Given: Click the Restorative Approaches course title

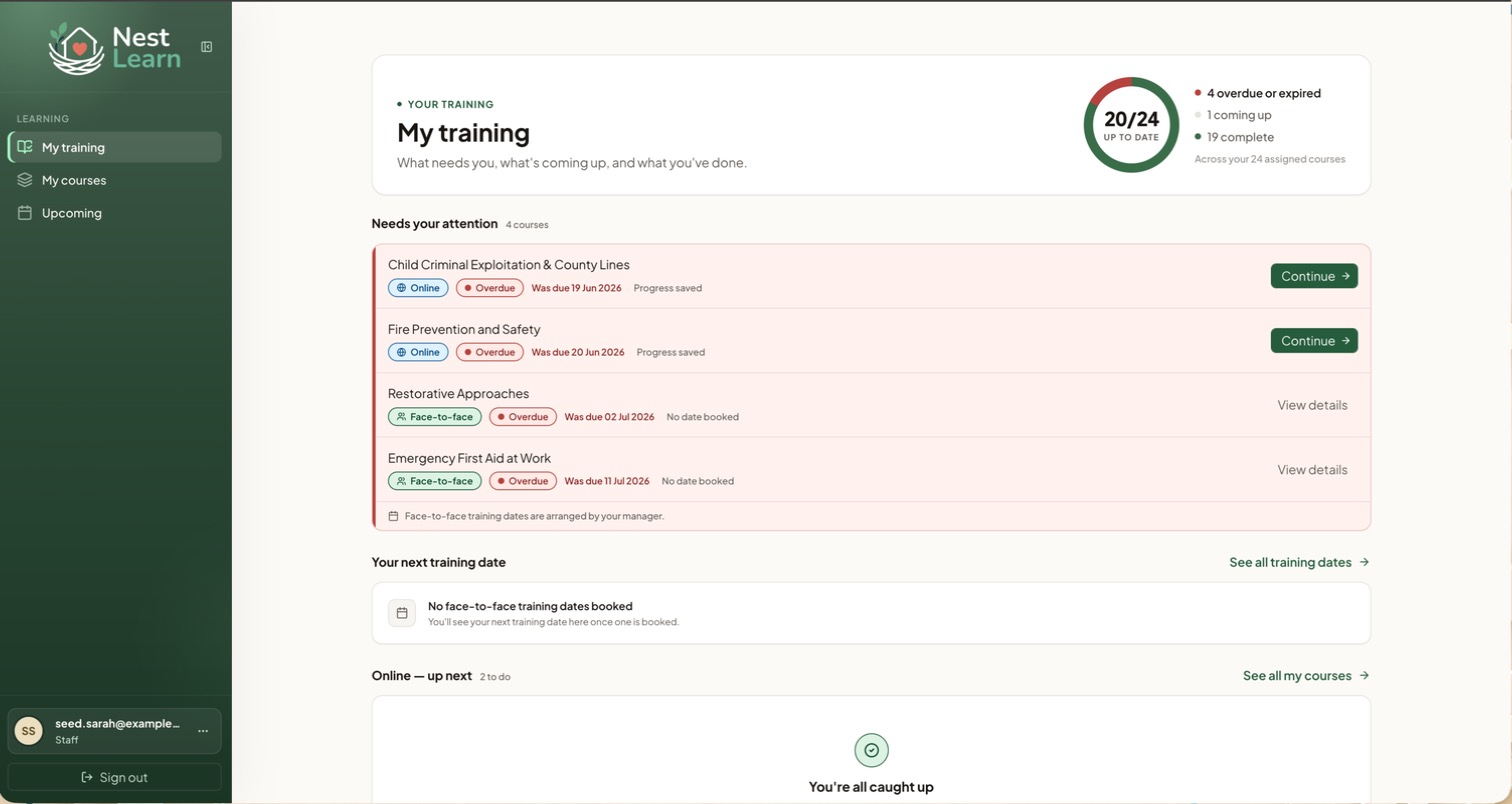Looking at the screenshot, I should click(459, 394).
